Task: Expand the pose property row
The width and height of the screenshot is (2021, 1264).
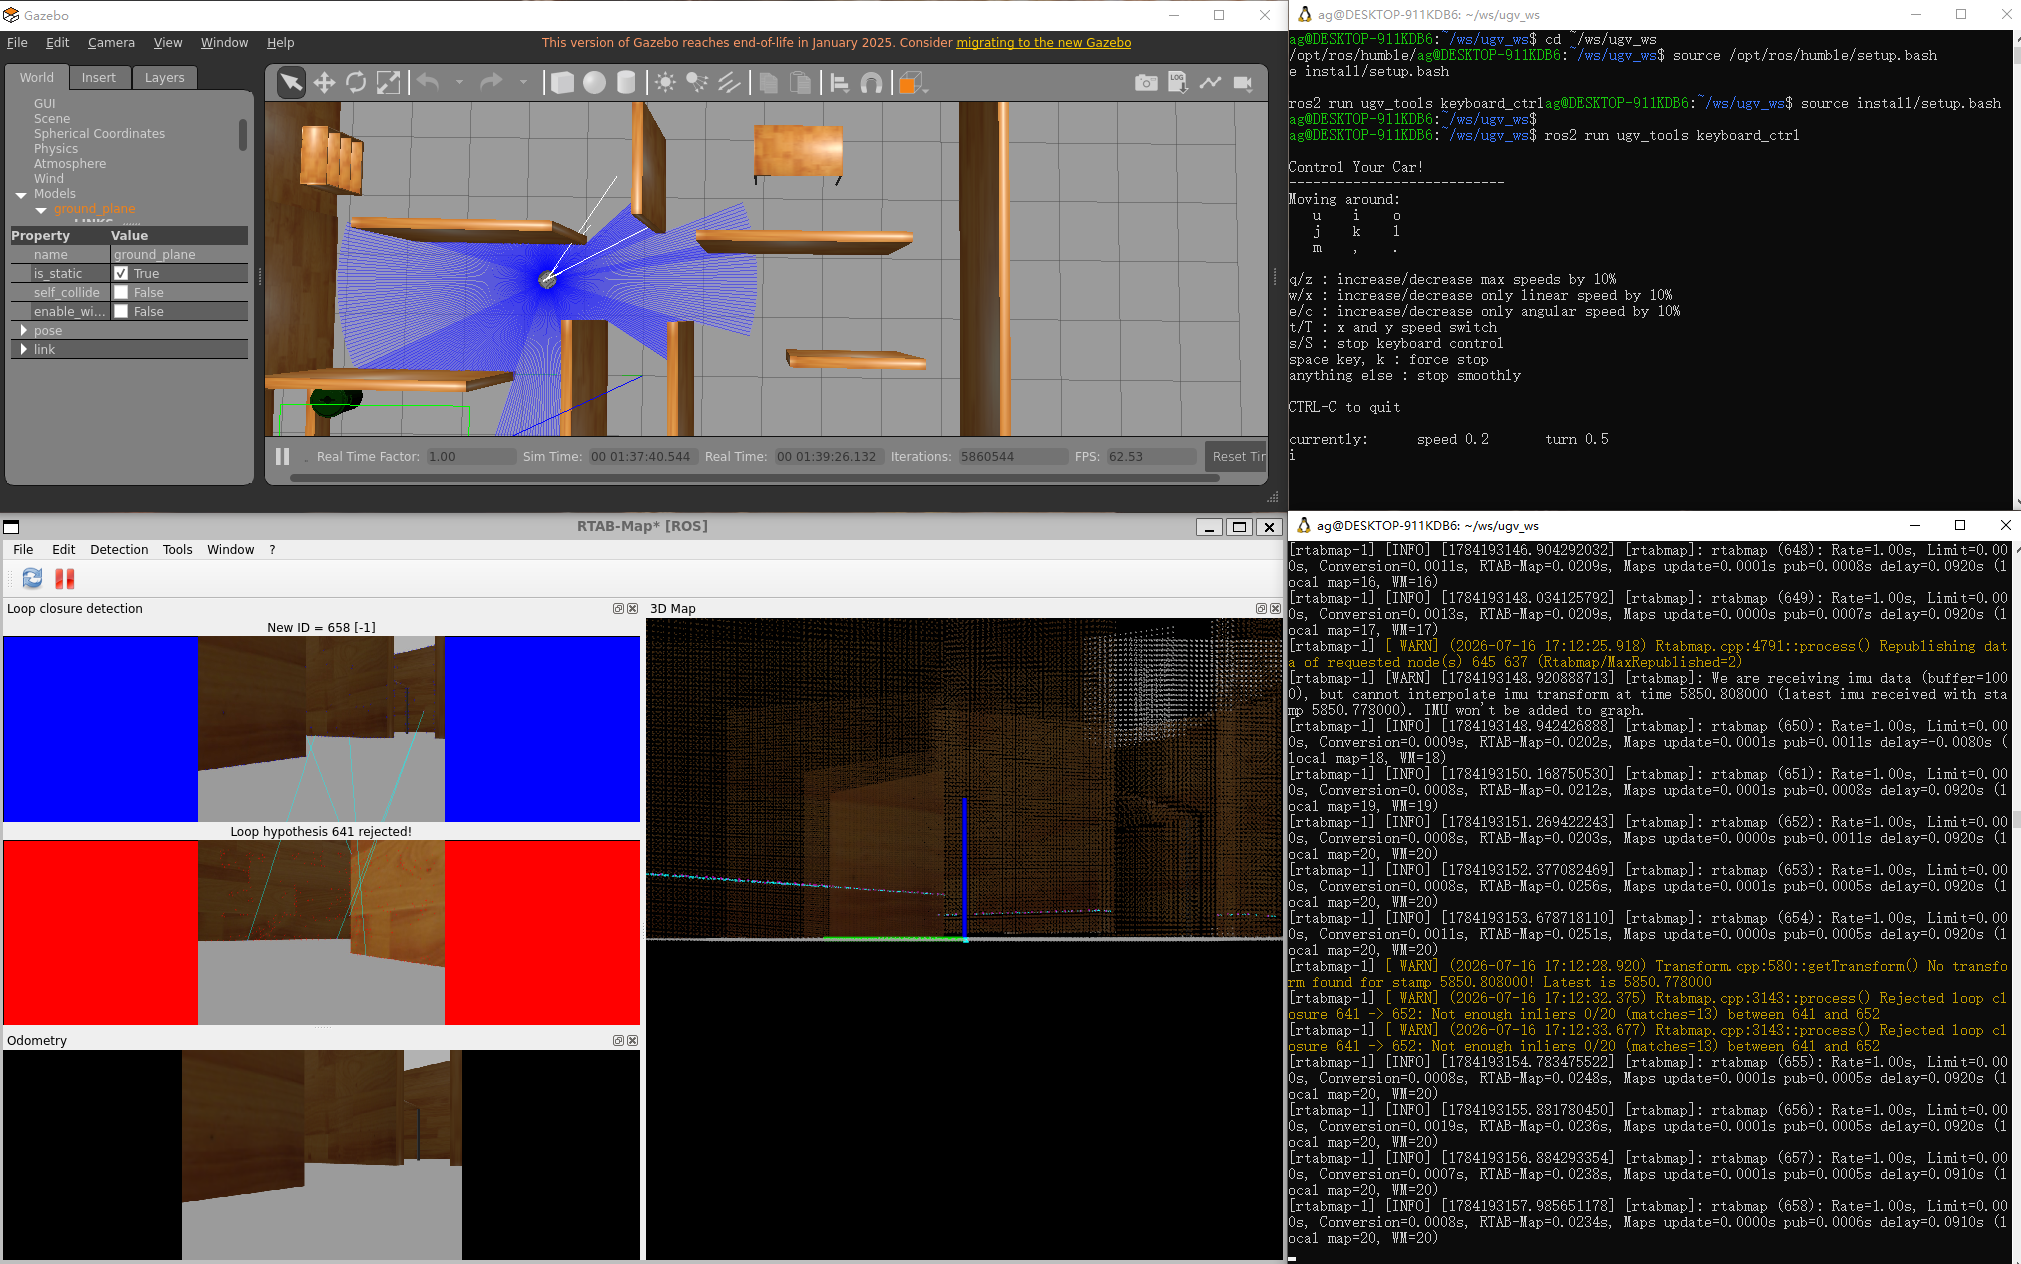Action: (24, 330)
